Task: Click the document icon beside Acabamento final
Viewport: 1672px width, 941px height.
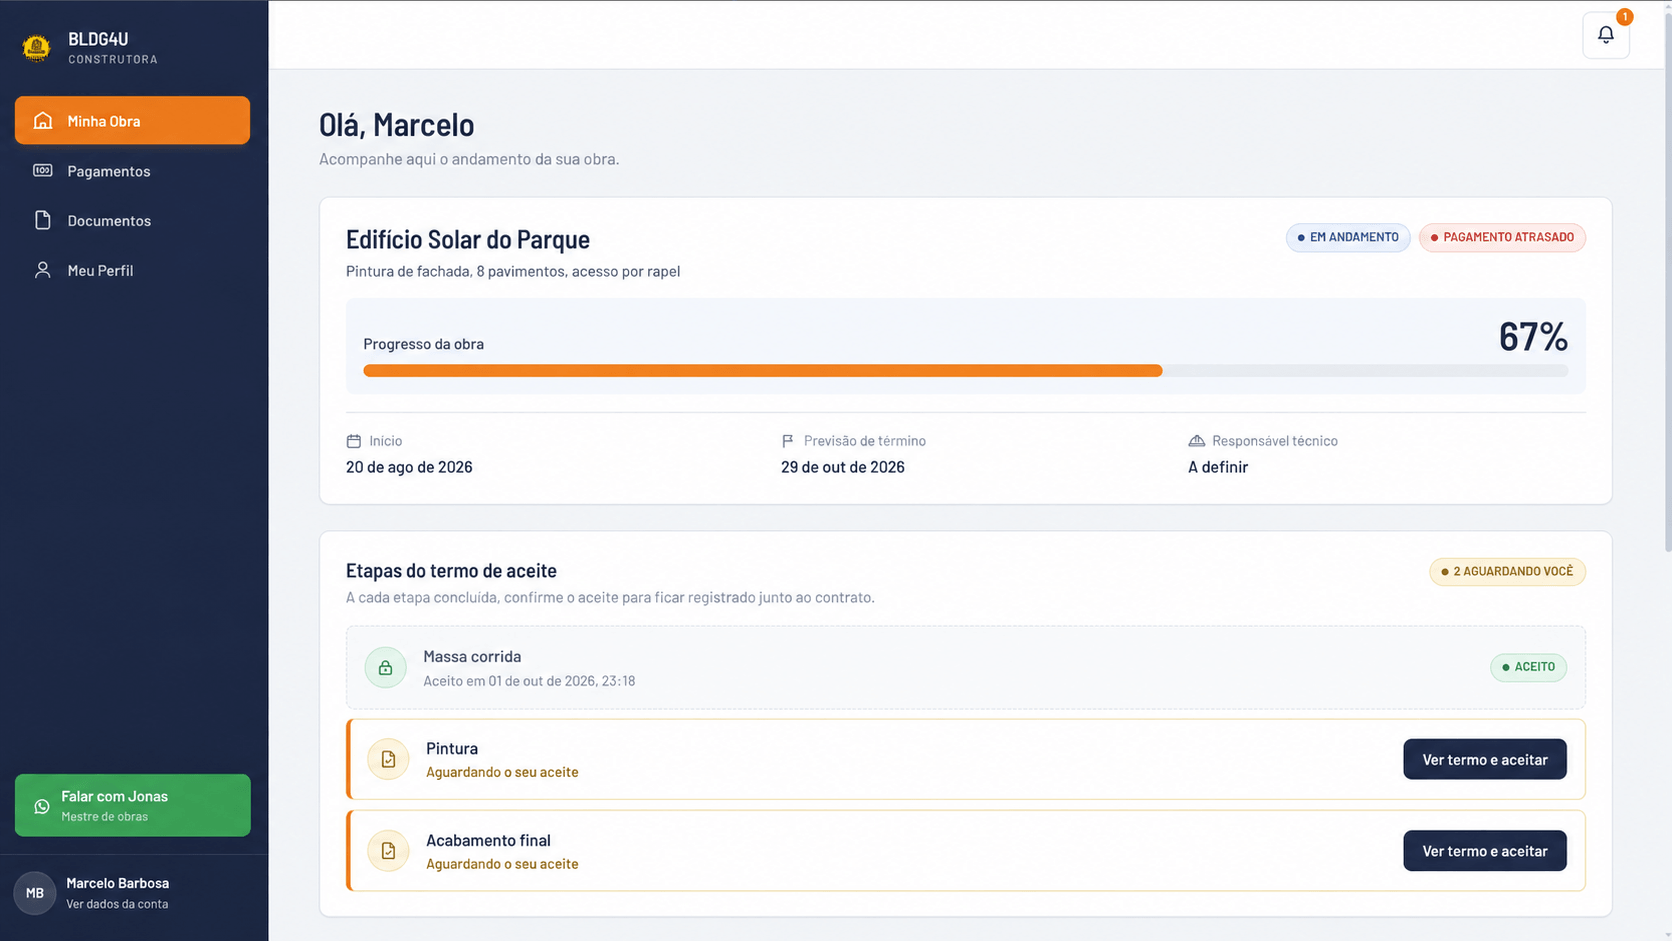Action: pyautogui.click(x=388, y=851)
